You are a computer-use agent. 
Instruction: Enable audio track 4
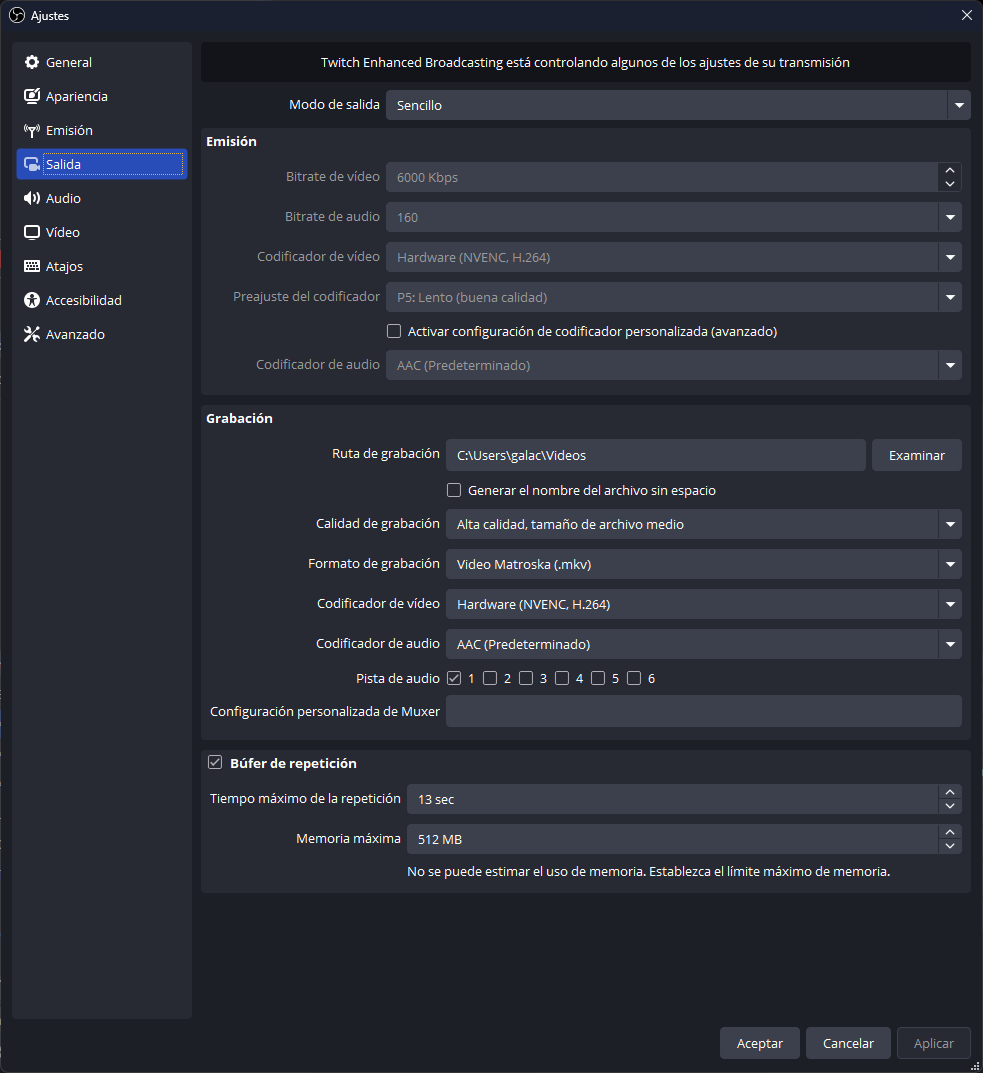[562, 678]
